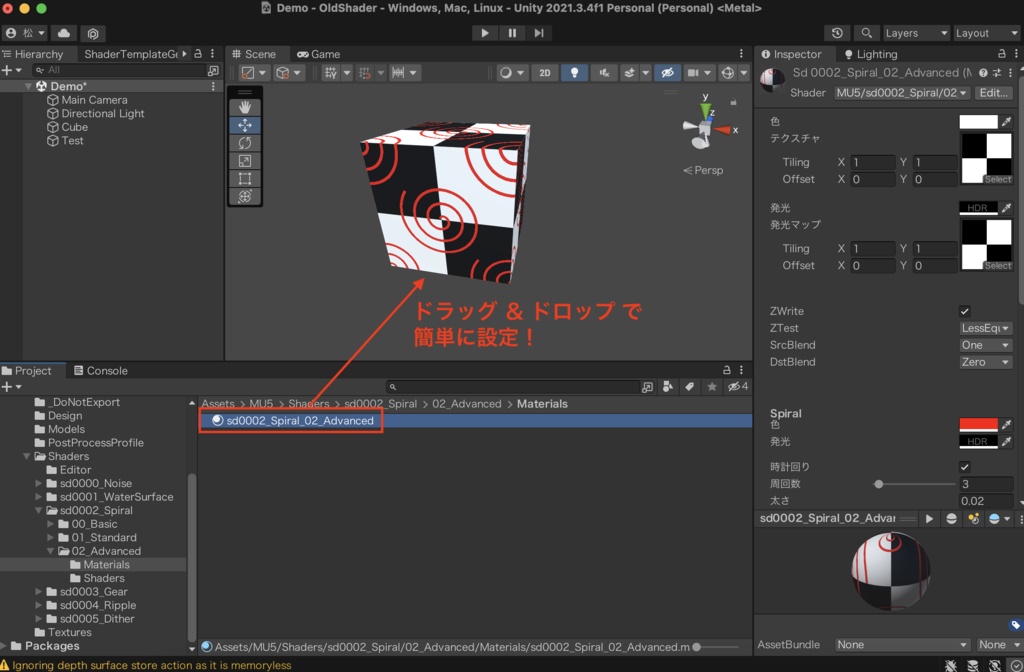Image resolution: width=1024 pixels, height=672 pixels.
Task: Open the search icon in top toolbar
Action: pyautogui.click(x=866, y=32)
